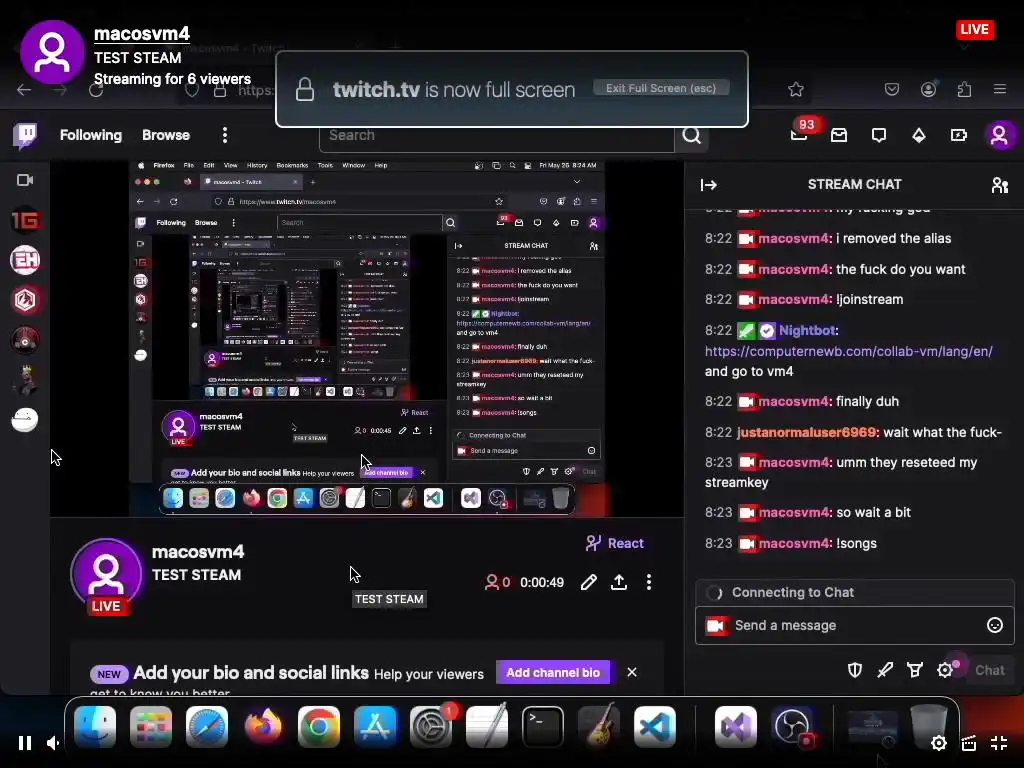Click the Add channel bio button
1024x768 pixels.
553,673
